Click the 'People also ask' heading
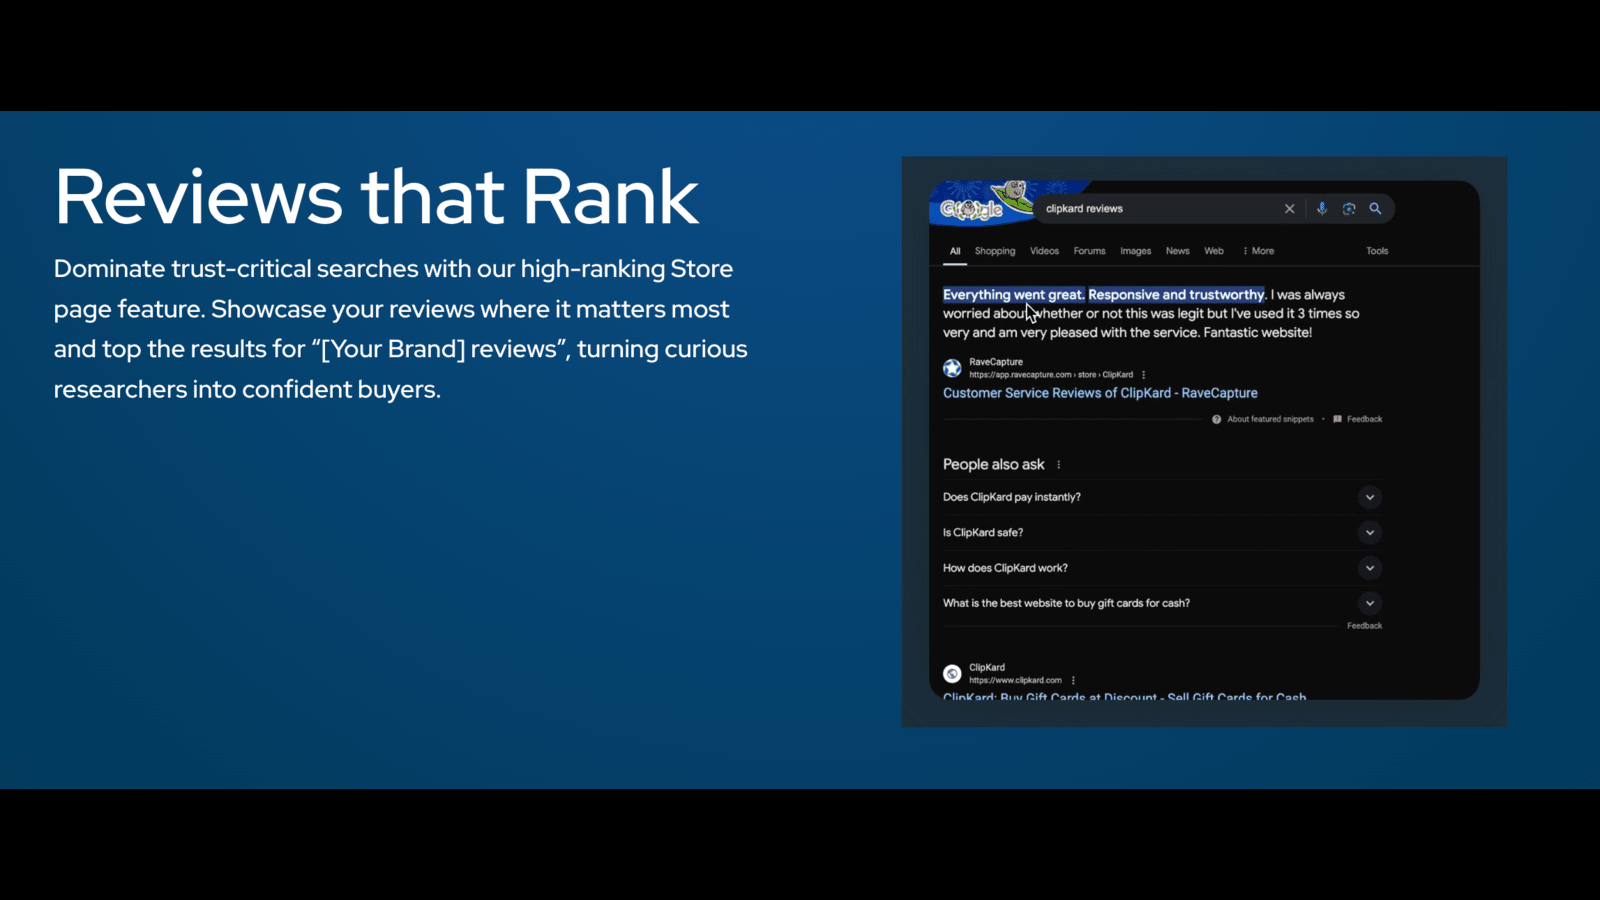 coord(994,465)
